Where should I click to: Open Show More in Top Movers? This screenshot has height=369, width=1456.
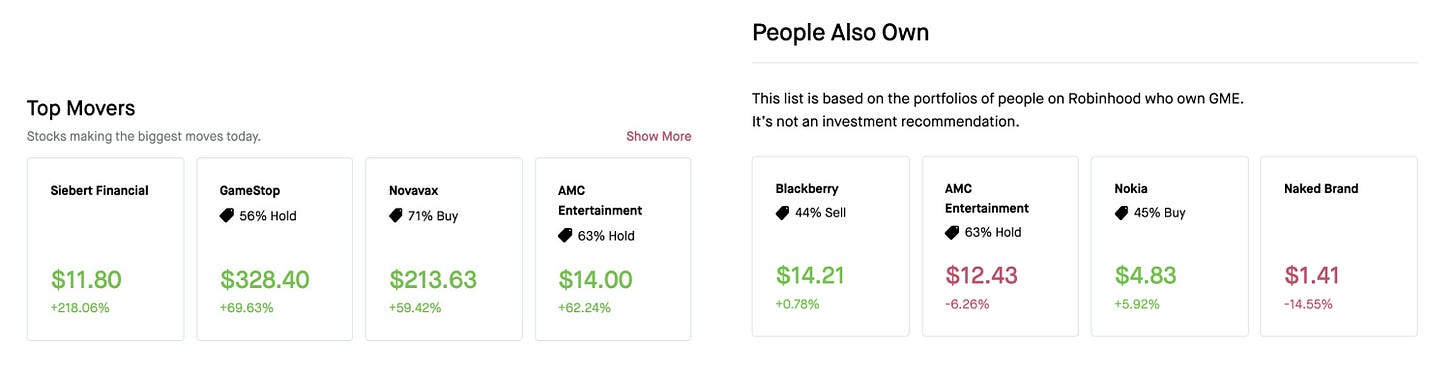658,136
